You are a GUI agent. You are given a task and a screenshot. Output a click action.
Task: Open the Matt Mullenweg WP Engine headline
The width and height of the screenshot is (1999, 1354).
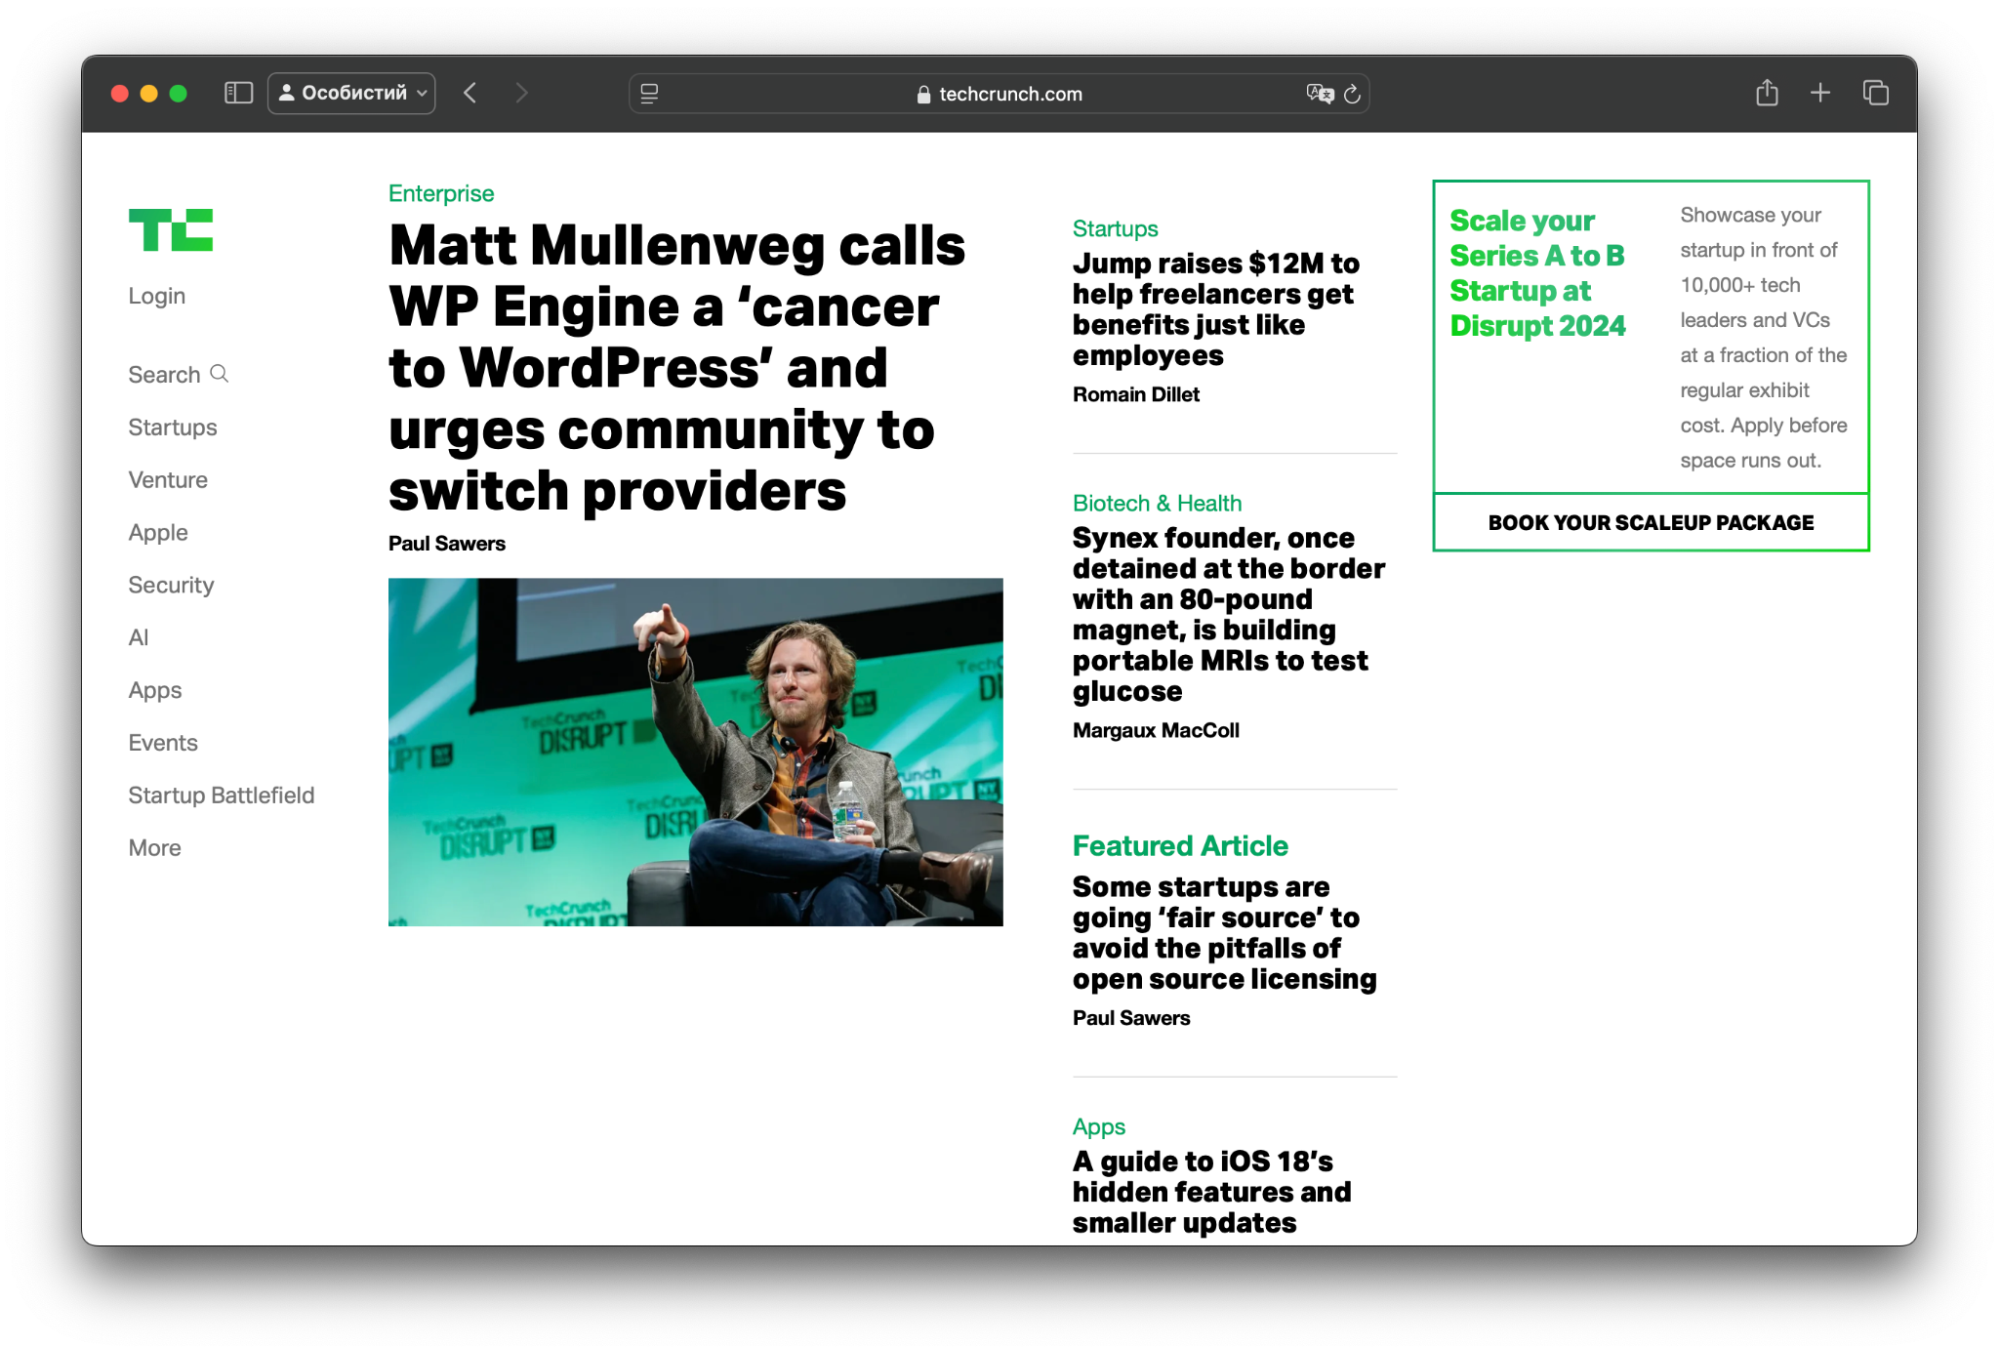coord(677,367)
